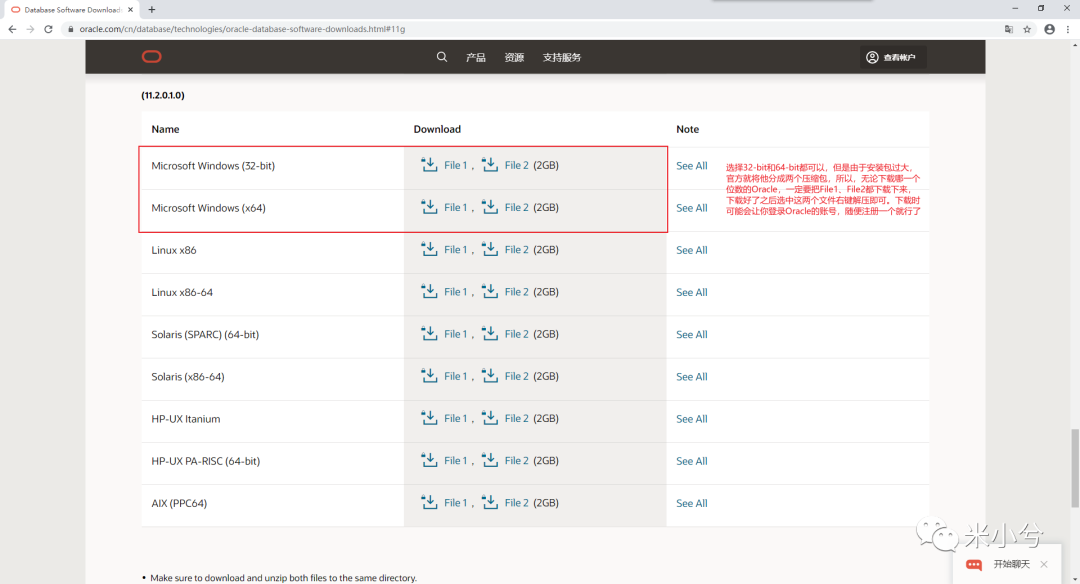The height and width of the screenshot is (584, 1080).
Task: Click the 查看帐户 account button
Action: (x=891, y=57)
